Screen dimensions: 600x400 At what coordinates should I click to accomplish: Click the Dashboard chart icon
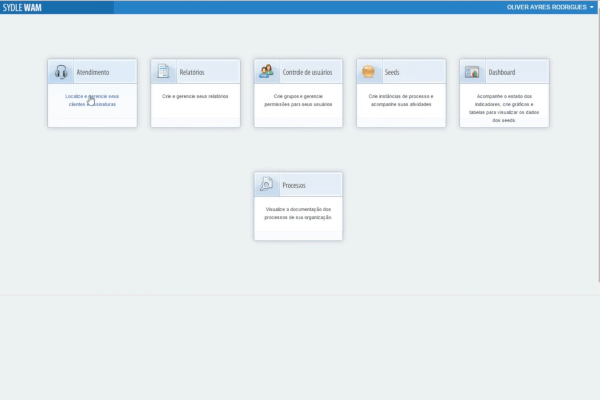pyautogui.click(x=472, y=72)
